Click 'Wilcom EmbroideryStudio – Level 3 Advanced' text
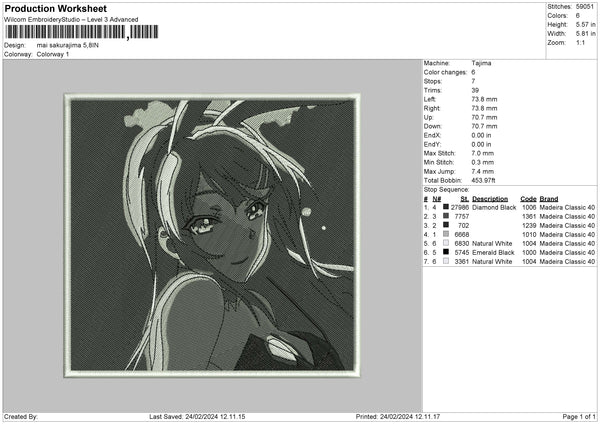 coord(71,20)
